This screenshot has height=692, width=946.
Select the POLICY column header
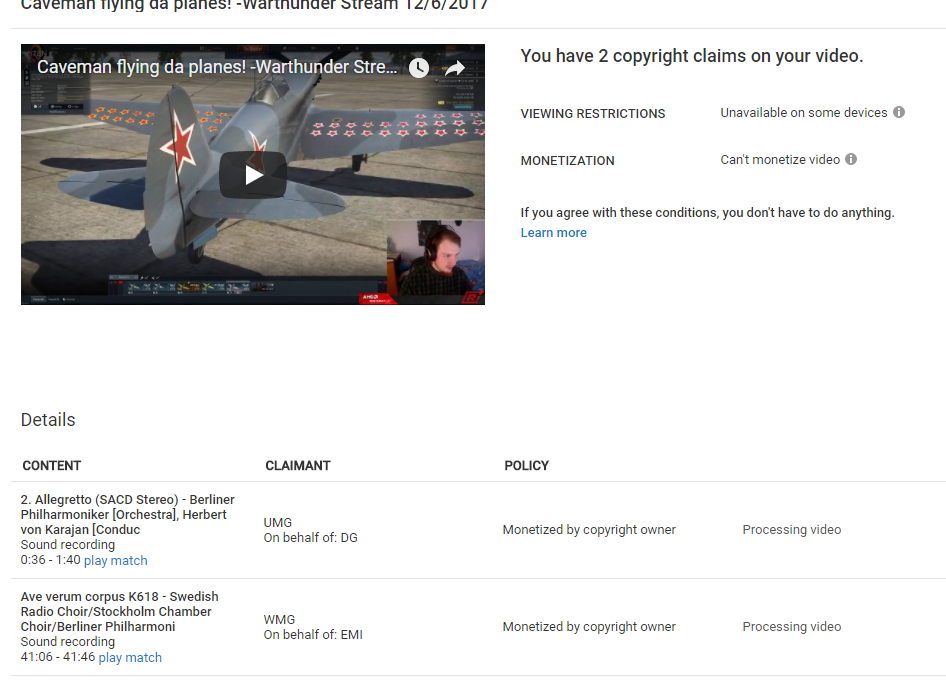pos(527,466)
